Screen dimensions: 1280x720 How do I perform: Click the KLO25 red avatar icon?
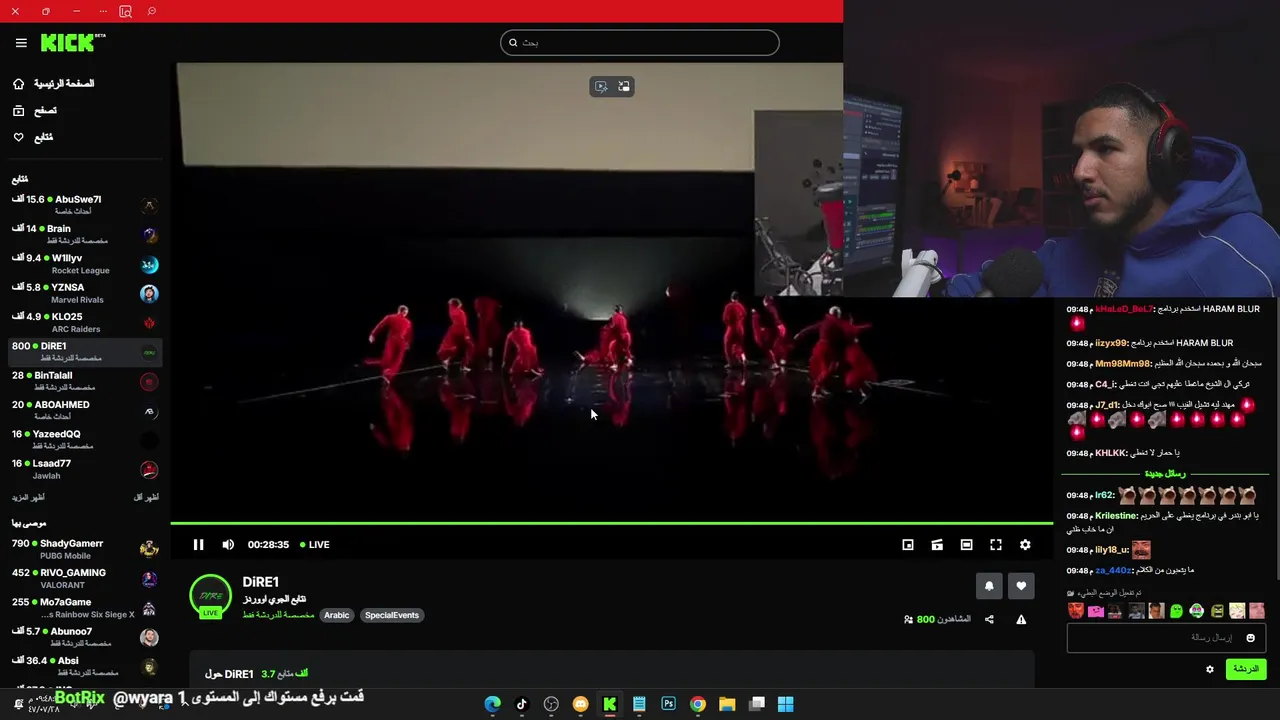click(149, 323)
